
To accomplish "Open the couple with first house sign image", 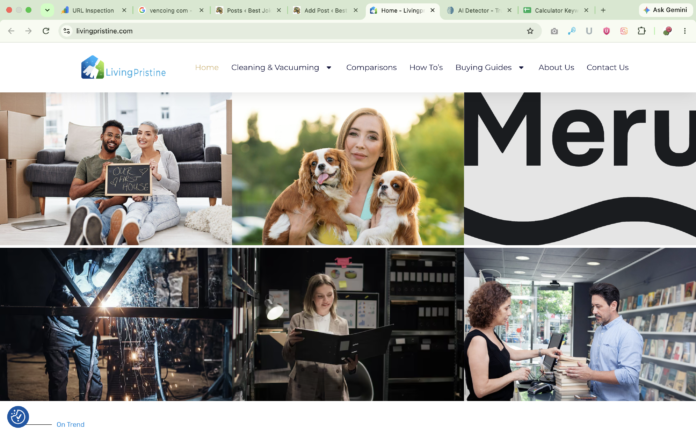I will 116,169.
